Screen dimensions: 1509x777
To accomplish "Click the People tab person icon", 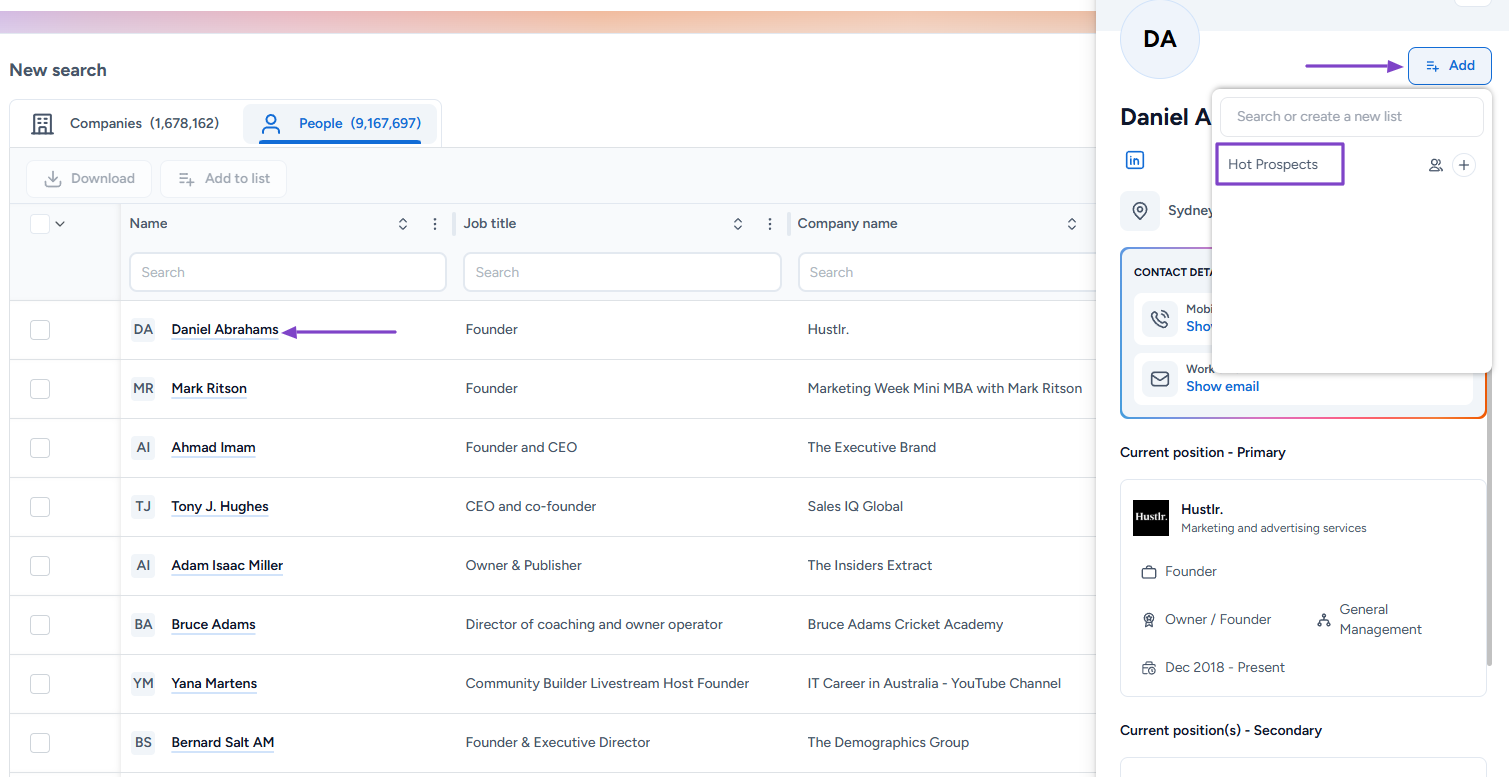I will 270,124.
